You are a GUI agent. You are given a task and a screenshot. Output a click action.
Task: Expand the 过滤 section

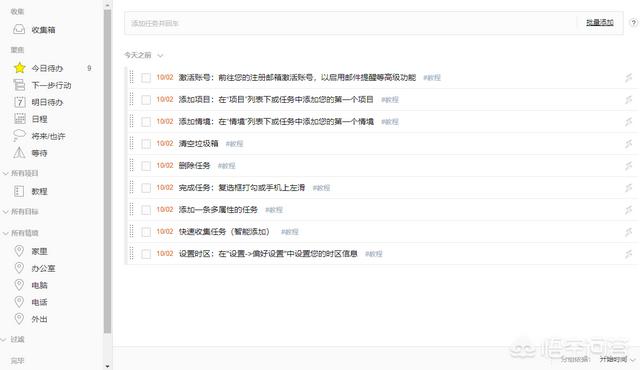click(4, 339)
